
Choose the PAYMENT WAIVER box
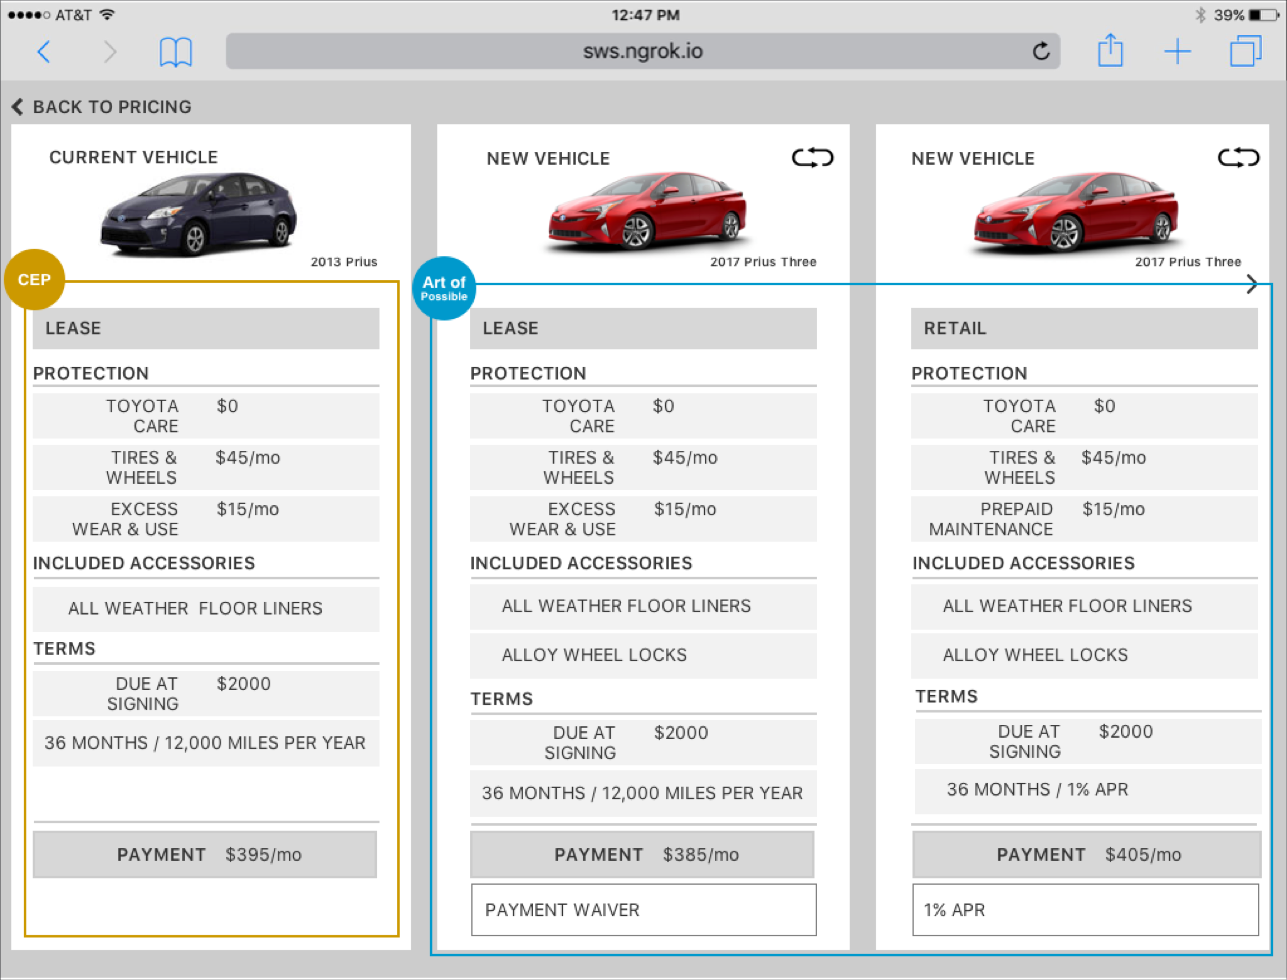(x=643, y=910)
